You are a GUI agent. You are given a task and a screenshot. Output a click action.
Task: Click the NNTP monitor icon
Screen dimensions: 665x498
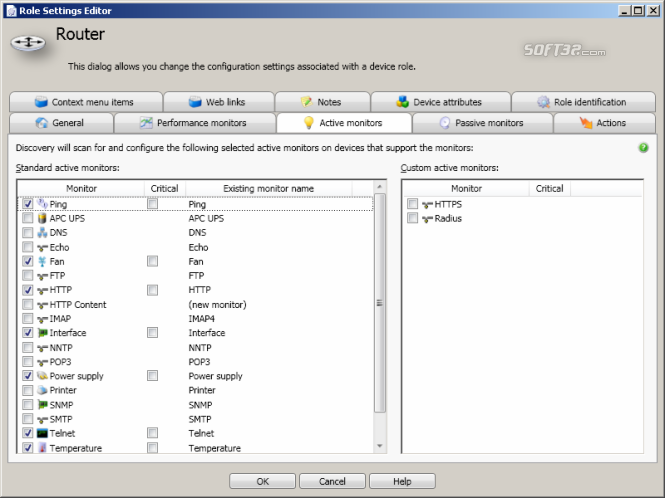click(x=42, y=348)
